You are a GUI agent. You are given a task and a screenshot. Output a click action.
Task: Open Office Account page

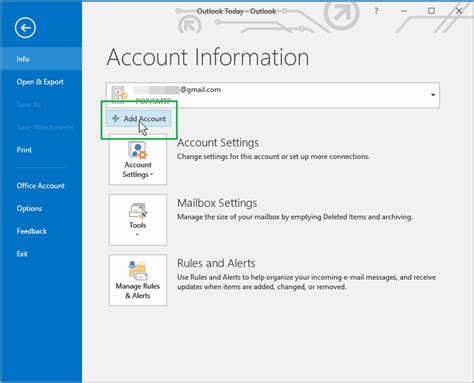[41, 186]
